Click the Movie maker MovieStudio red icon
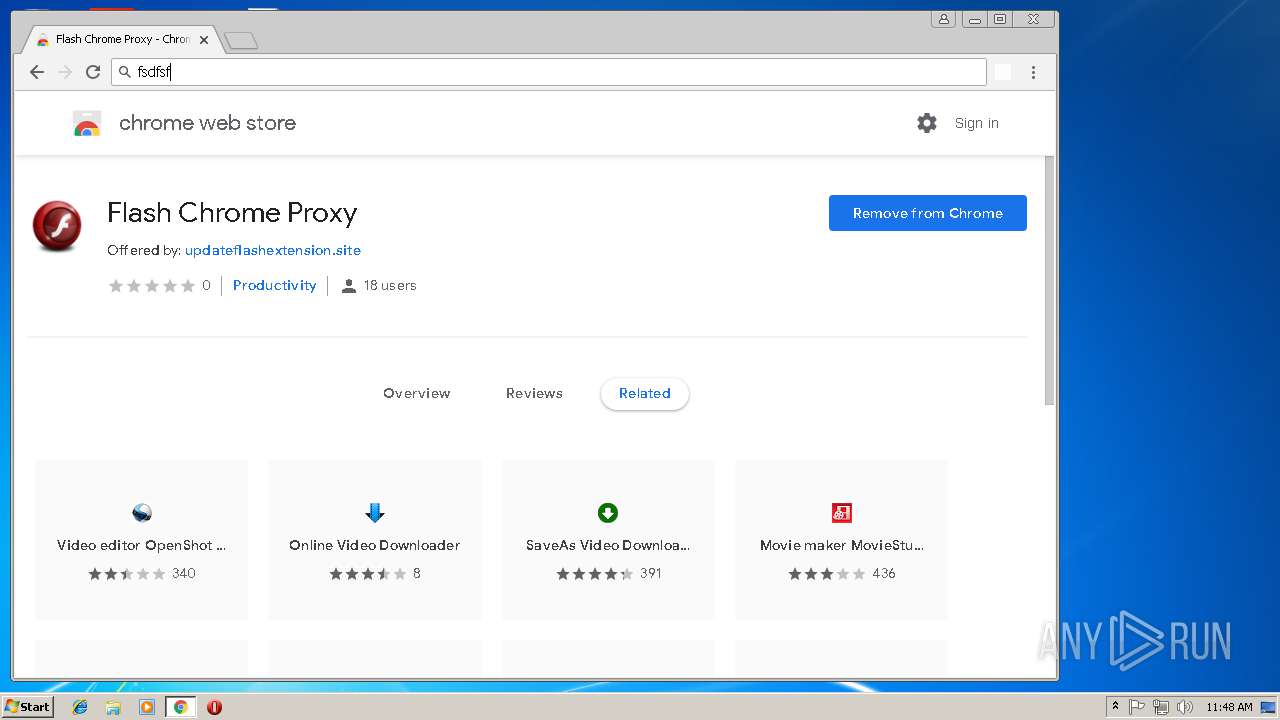Screen dimensions: 1280x720 click(x=841, y=513)
